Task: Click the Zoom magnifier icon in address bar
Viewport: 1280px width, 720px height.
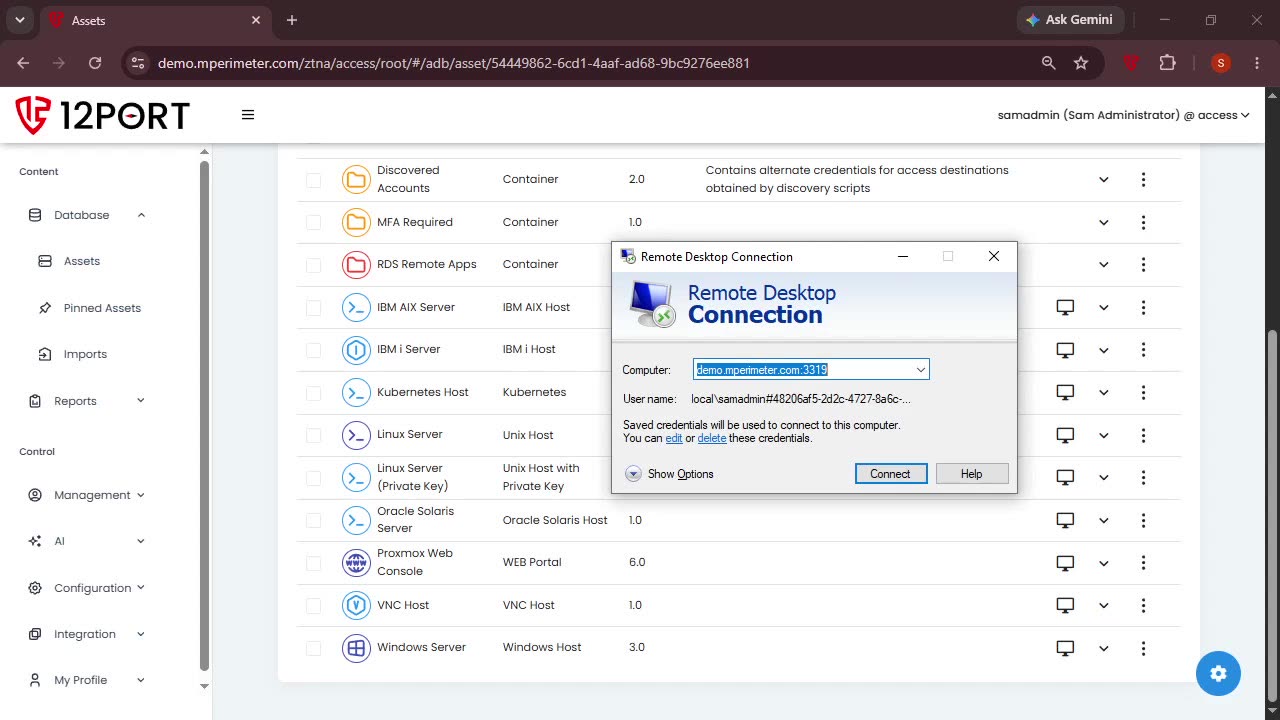Action: [1048, 63]
